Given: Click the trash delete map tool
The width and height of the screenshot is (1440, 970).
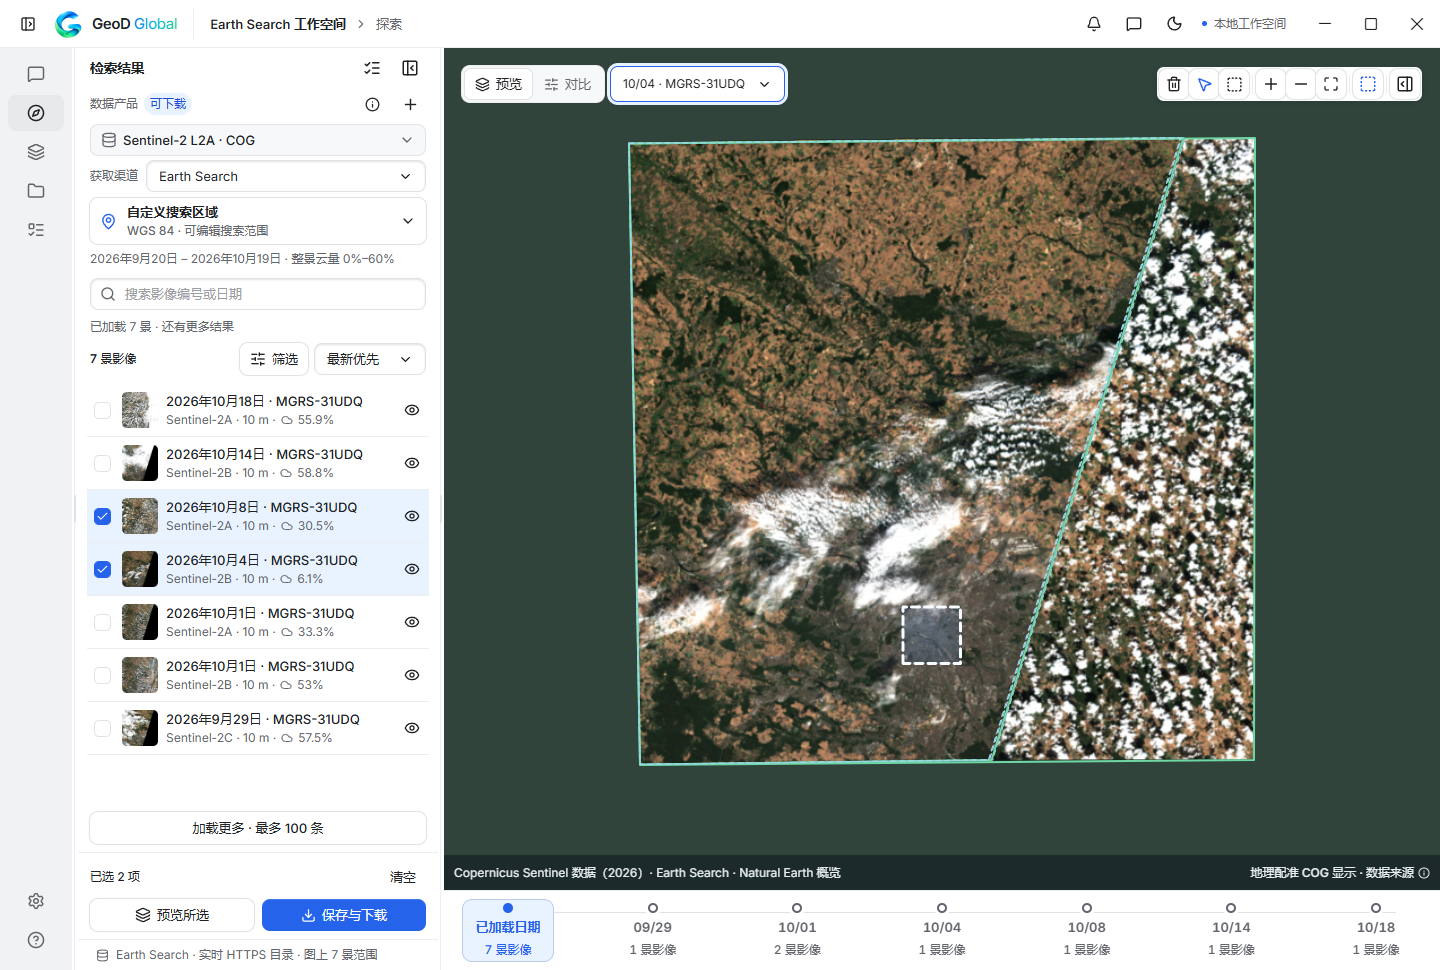Looking at the screenshot, I should click(1174, 84).
